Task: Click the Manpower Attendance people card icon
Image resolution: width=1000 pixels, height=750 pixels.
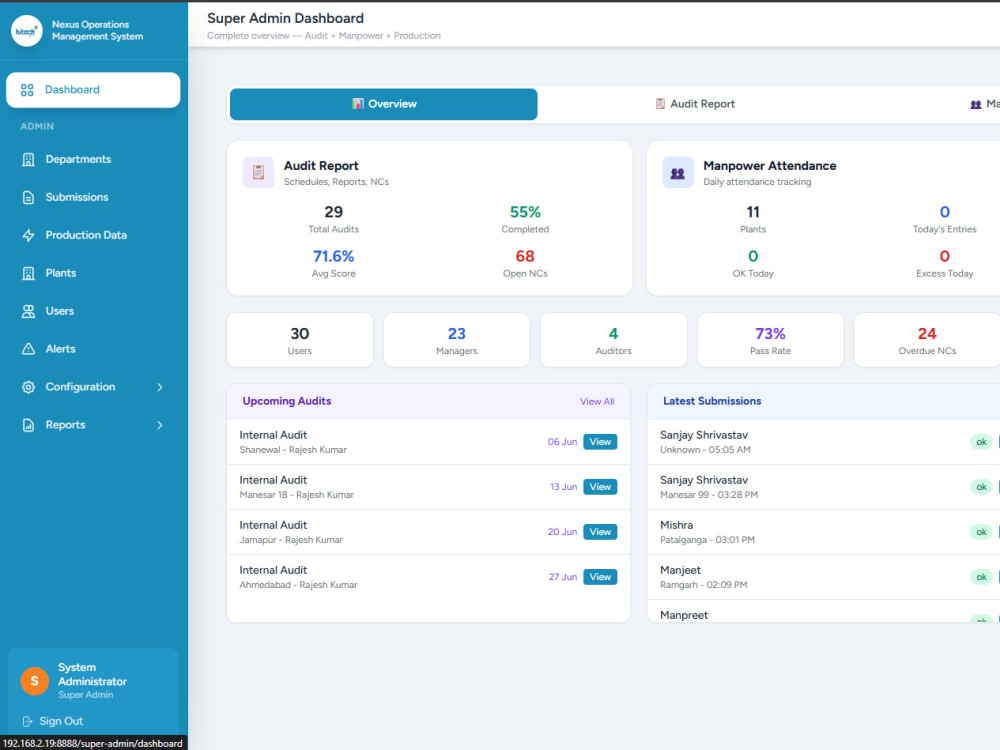Action: (677, 172)
